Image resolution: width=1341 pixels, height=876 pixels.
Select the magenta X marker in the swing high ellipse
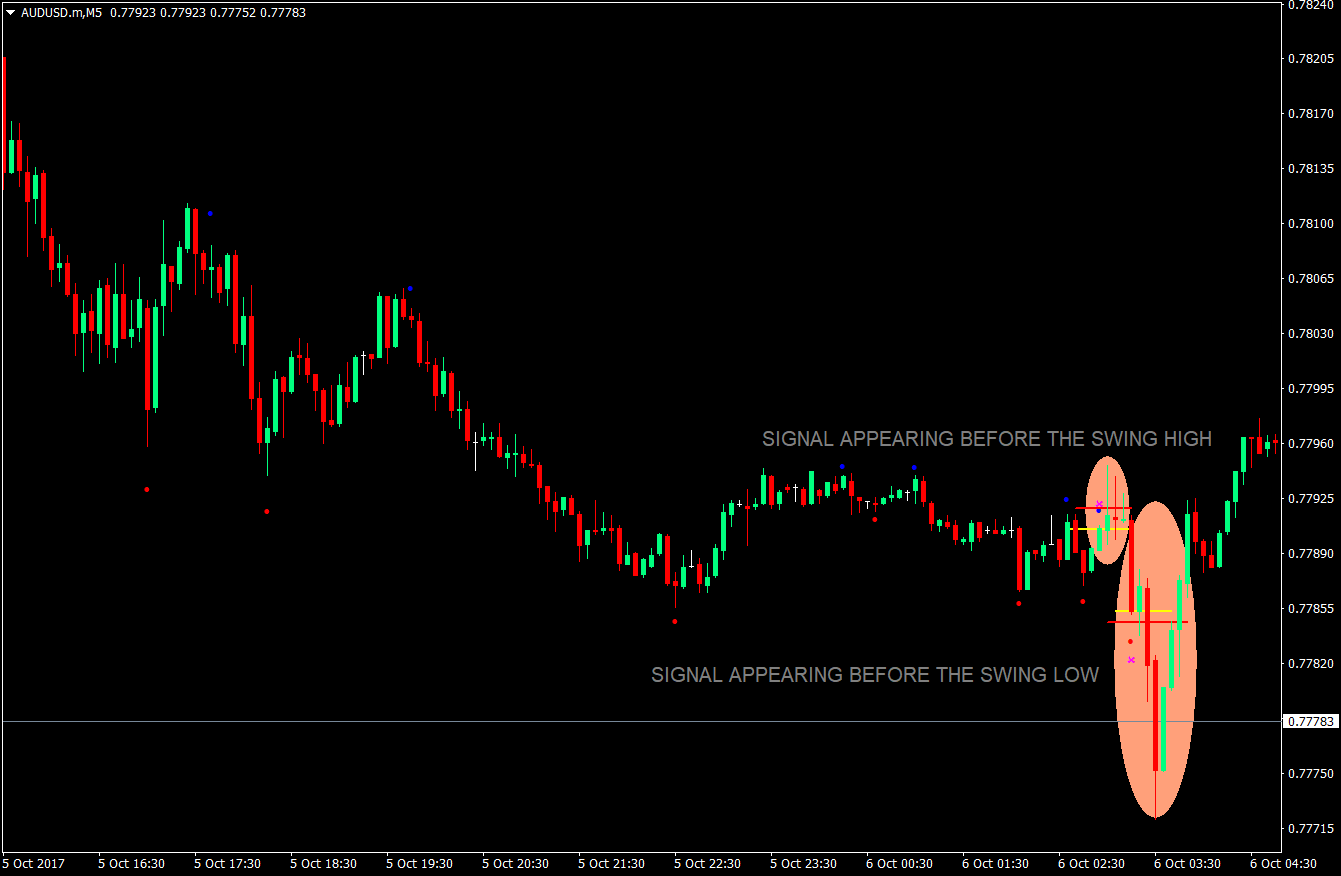click(1099, 504)
